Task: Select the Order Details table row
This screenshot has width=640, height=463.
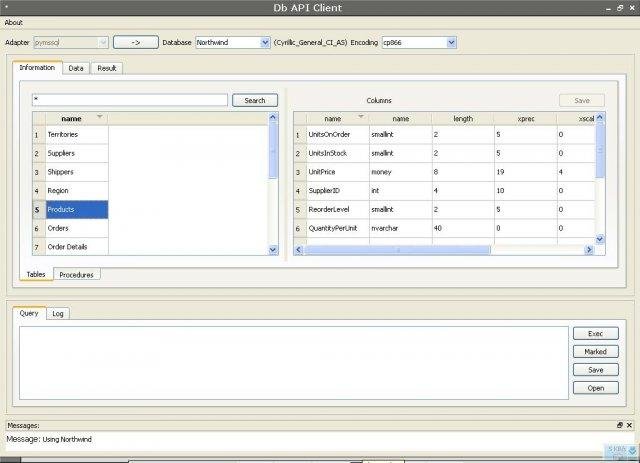Action: (77, 247)
